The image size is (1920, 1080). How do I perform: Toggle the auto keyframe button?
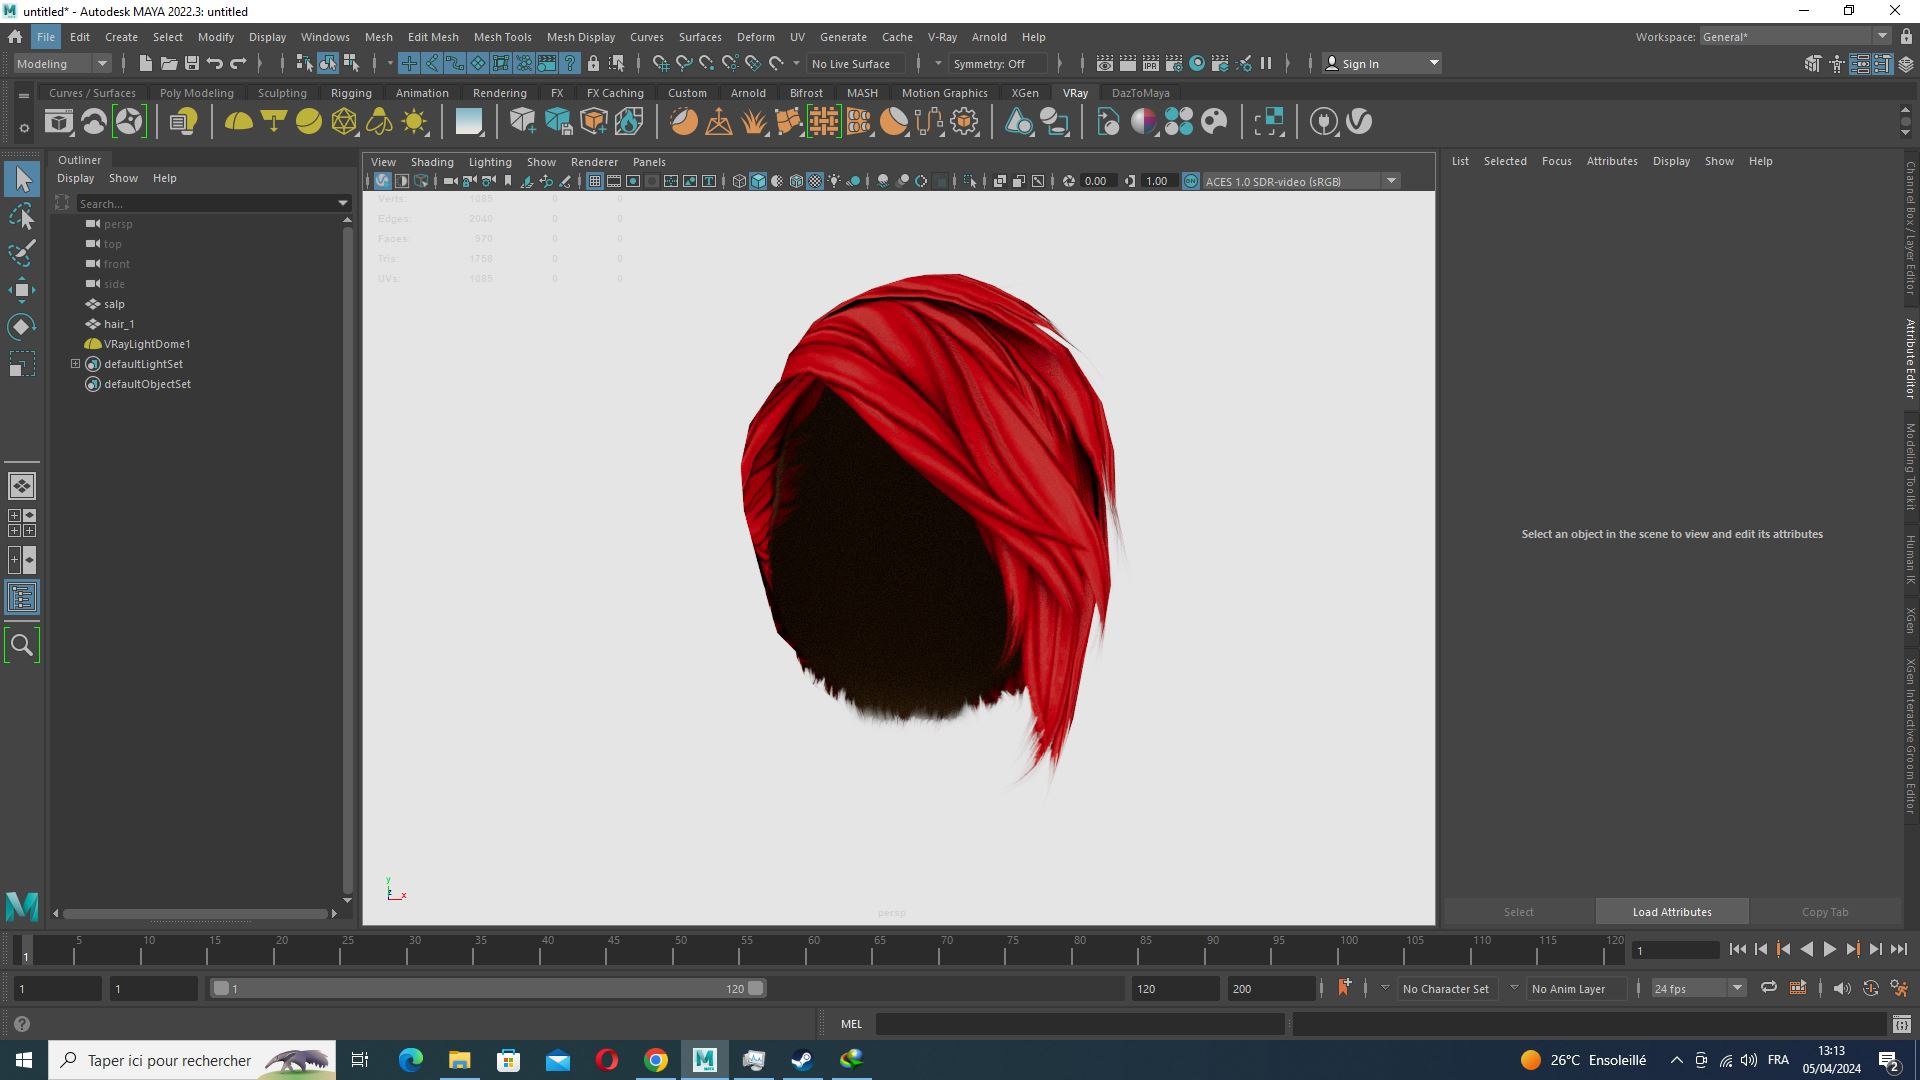[1344, 988]
